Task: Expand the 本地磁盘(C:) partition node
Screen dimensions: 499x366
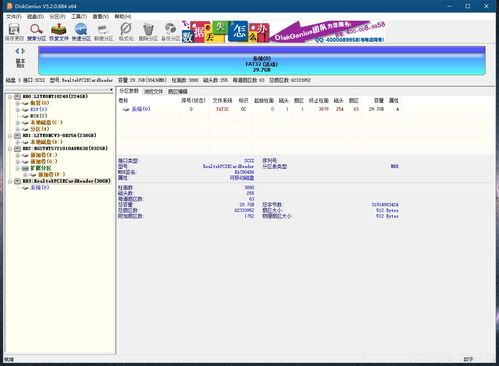Action: (18, 123)
